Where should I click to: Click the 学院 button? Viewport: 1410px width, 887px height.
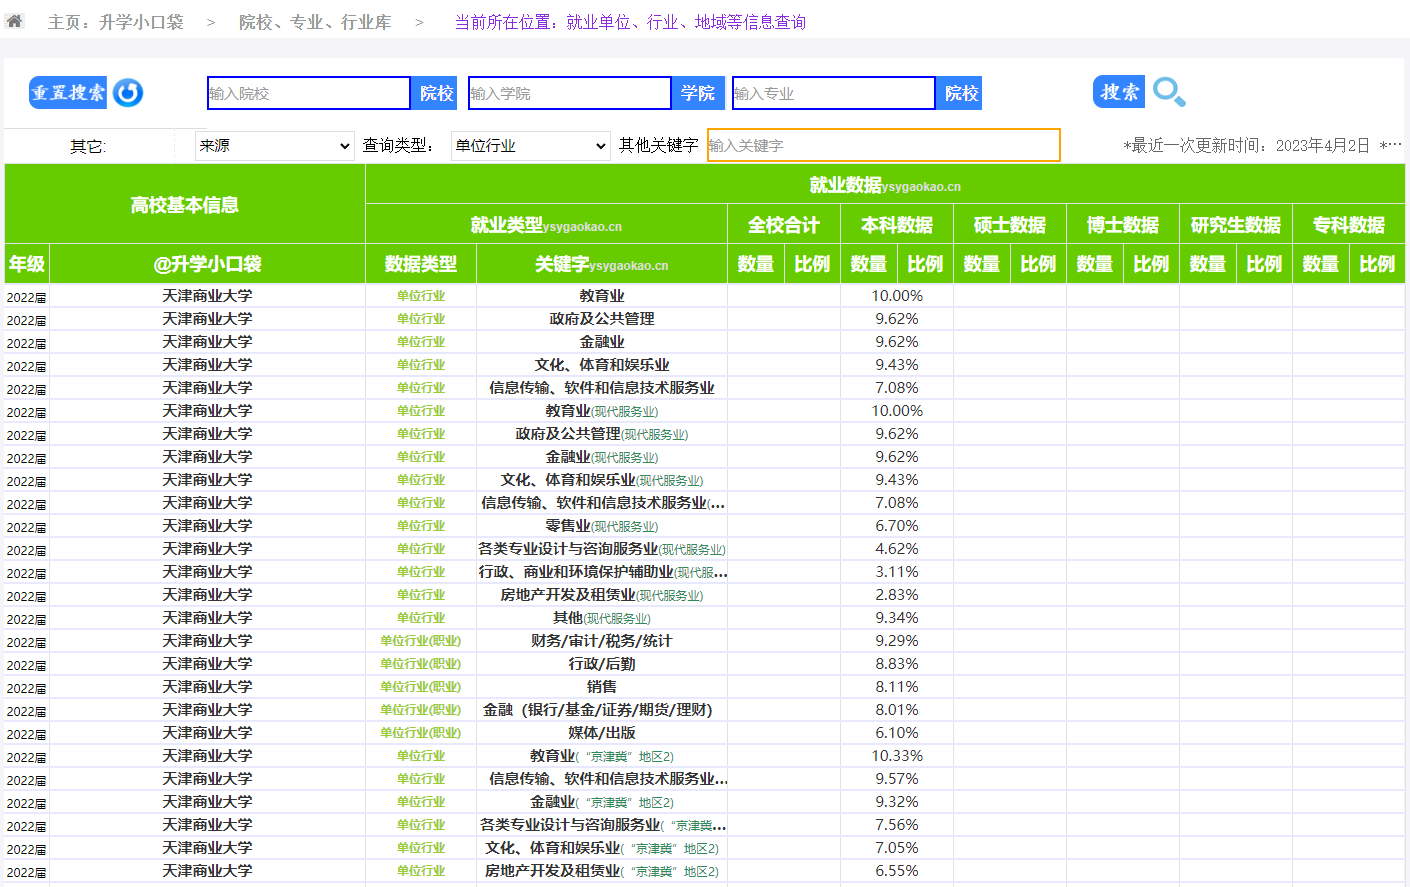pos(697,93)
